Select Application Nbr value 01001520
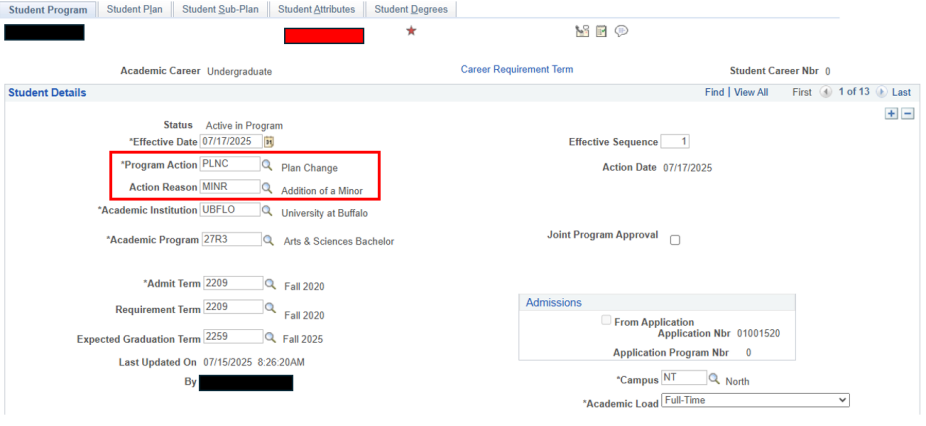 (x=758, y=333)
